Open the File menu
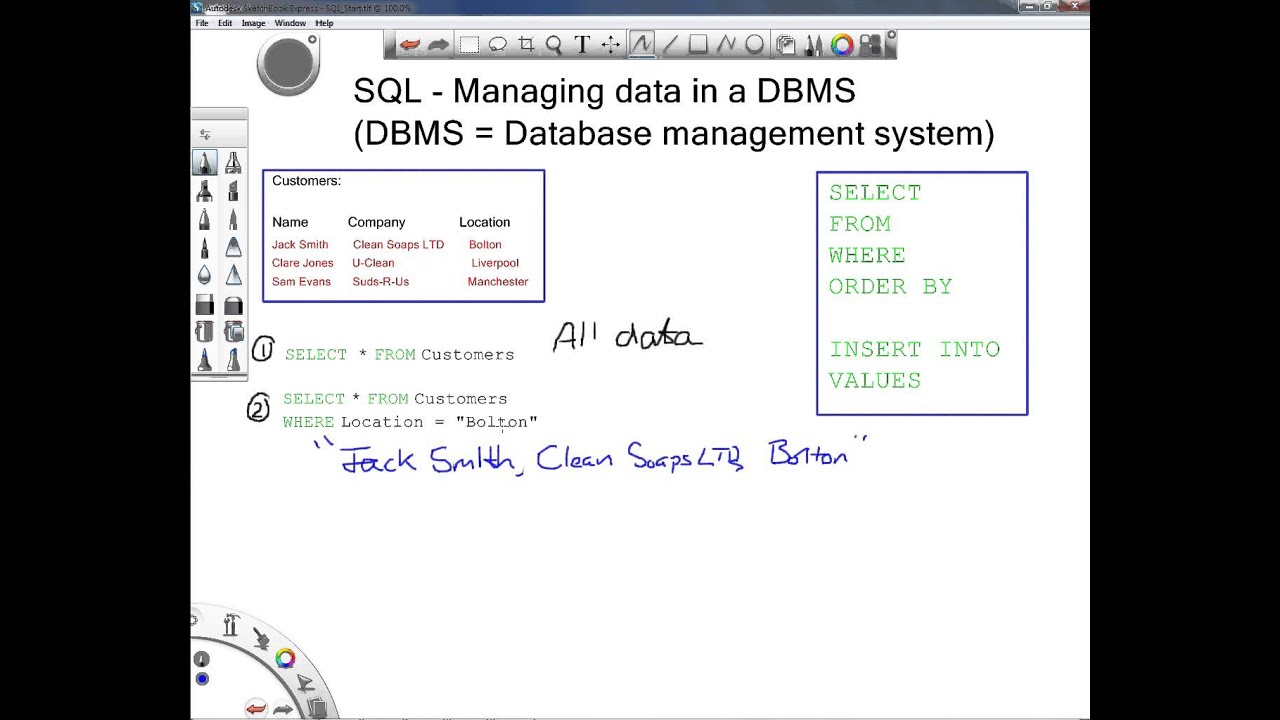 [x=202, y=23]
